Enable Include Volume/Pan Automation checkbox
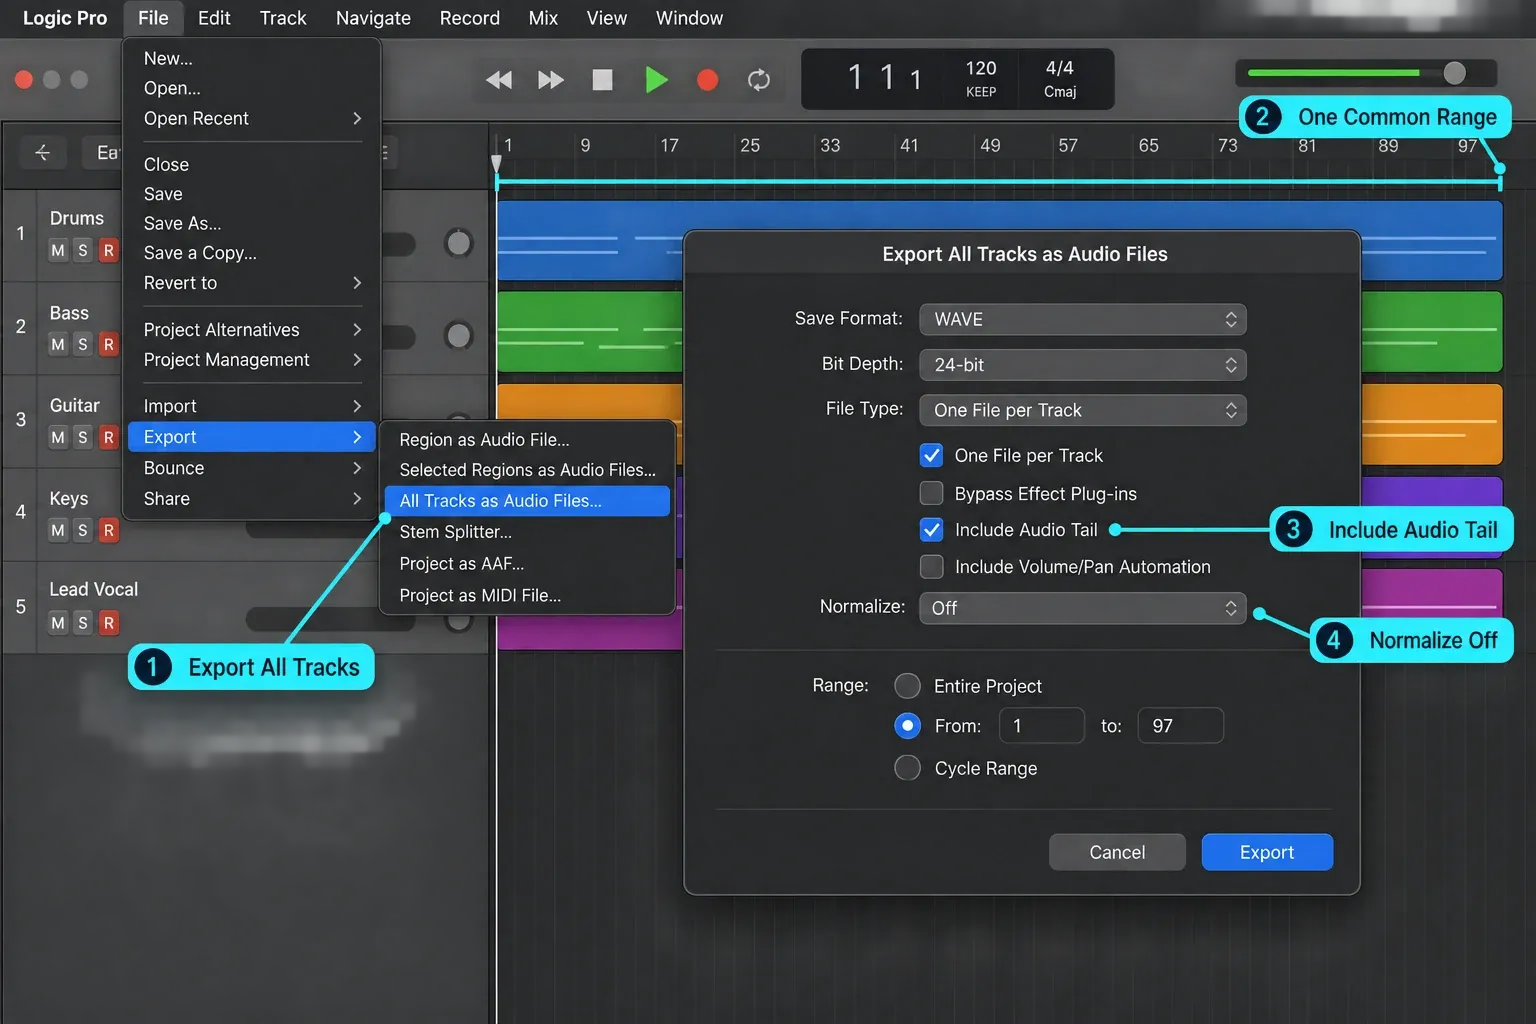1536x1024 pixels. click(x=931, y=567)
